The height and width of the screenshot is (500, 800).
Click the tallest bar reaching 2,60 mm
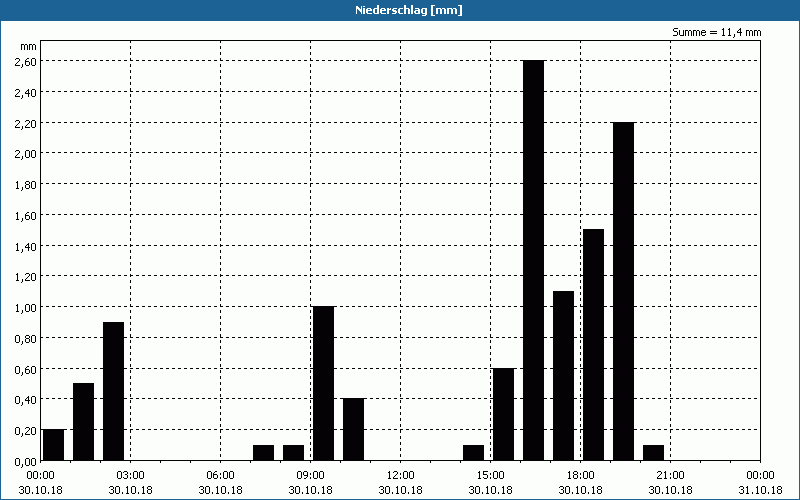(x=534, y=261)
